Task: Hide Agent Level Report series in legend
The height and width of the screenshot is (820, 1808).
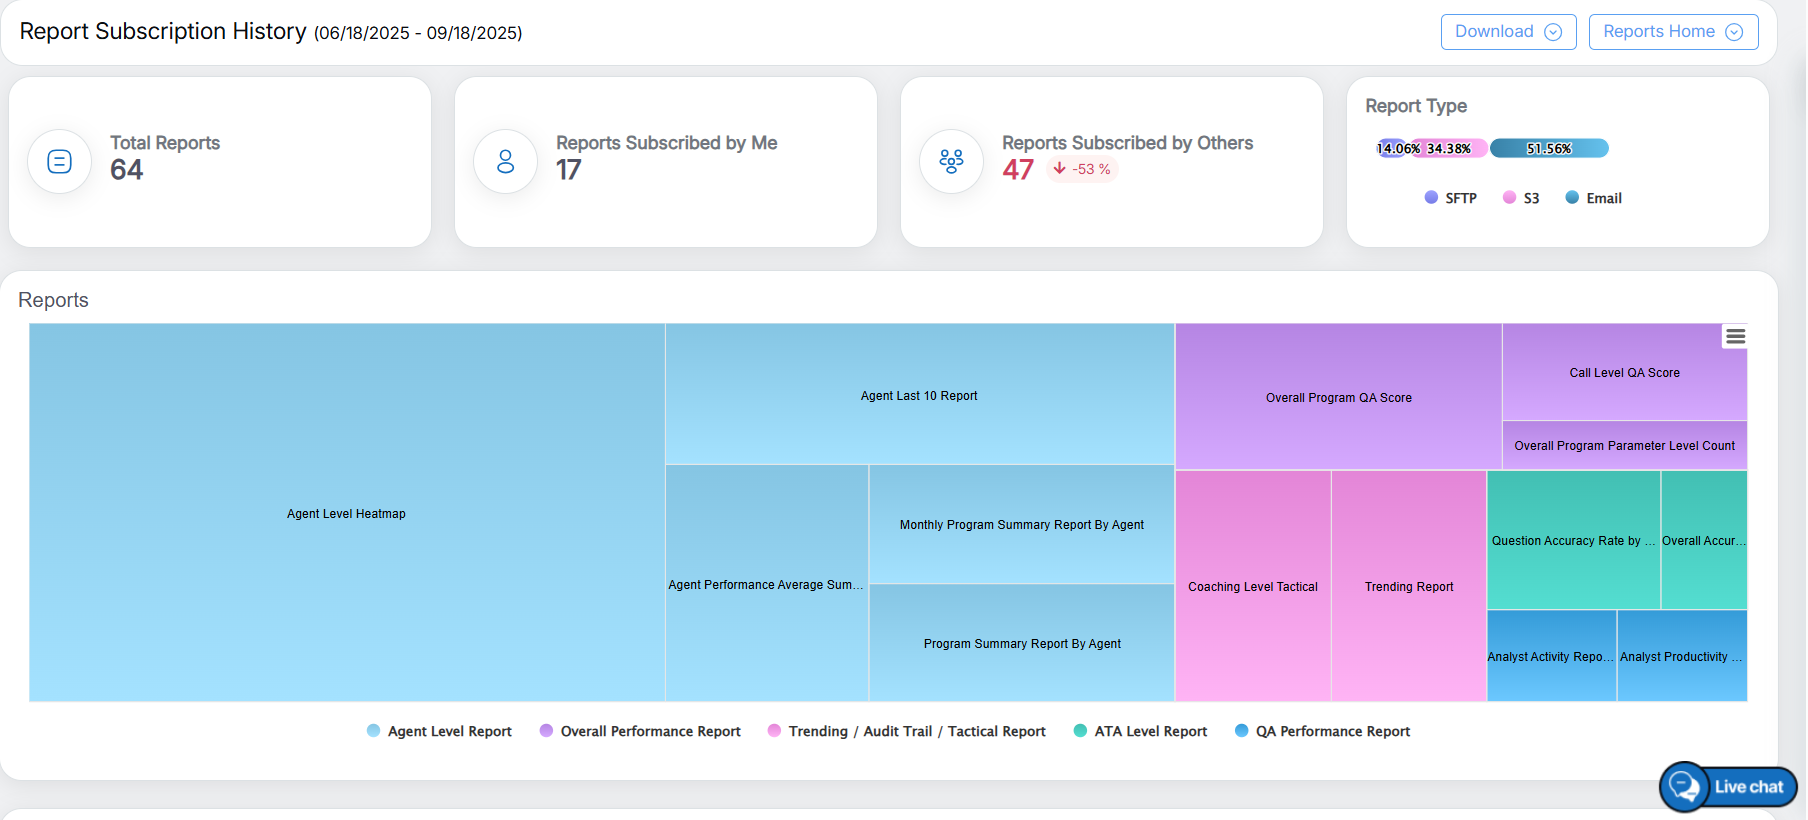Action: [x=440, y=731]
